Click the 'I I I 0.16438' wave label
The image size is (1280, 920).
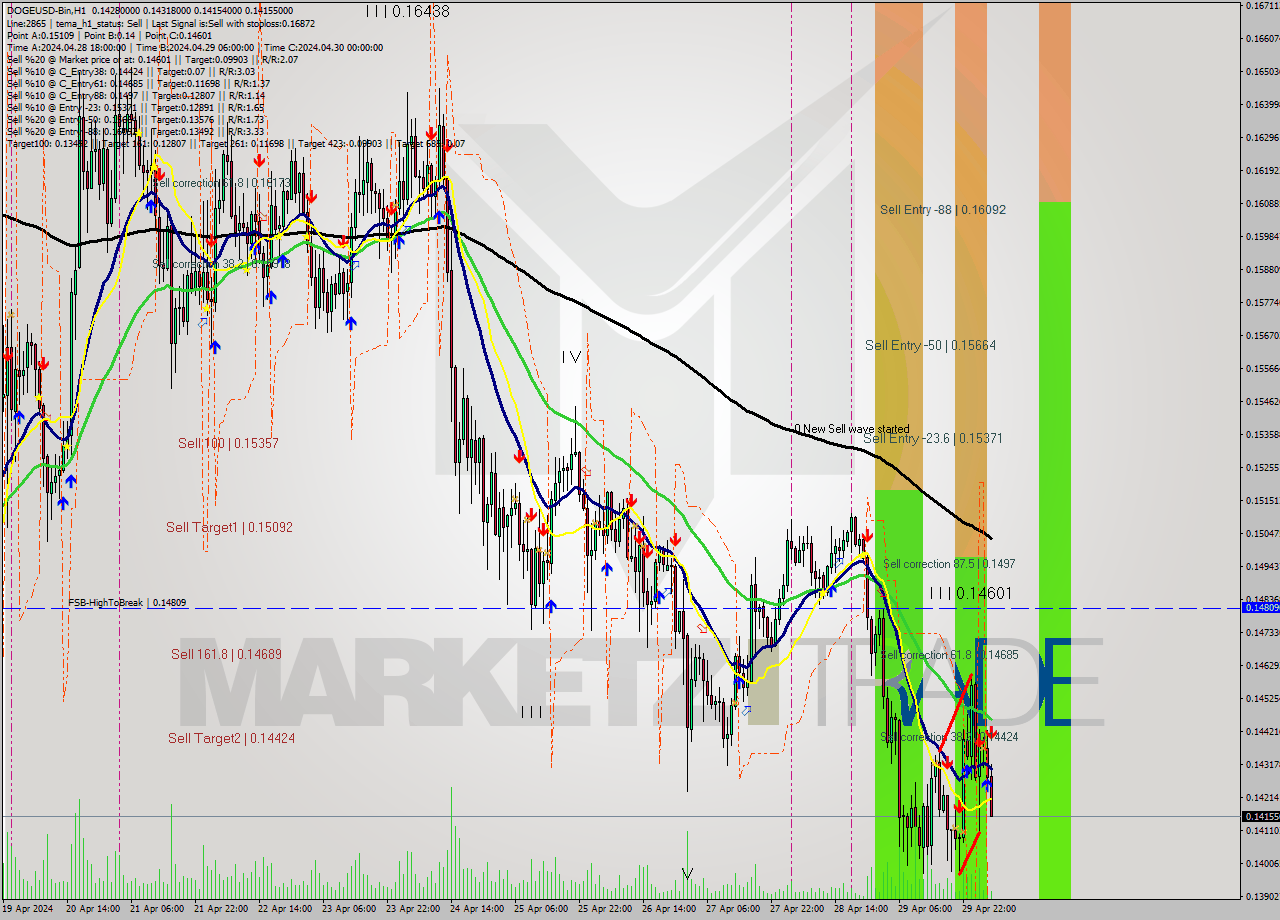[x=407, y=11]
